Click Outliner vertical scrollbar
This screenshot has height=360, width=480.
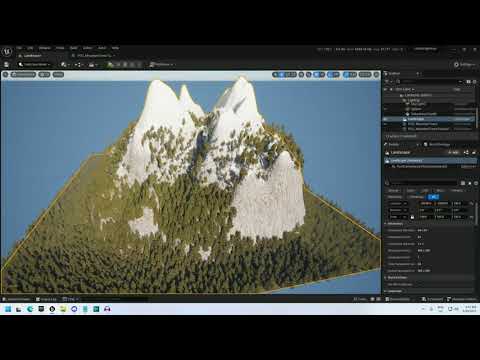(477, 117)
